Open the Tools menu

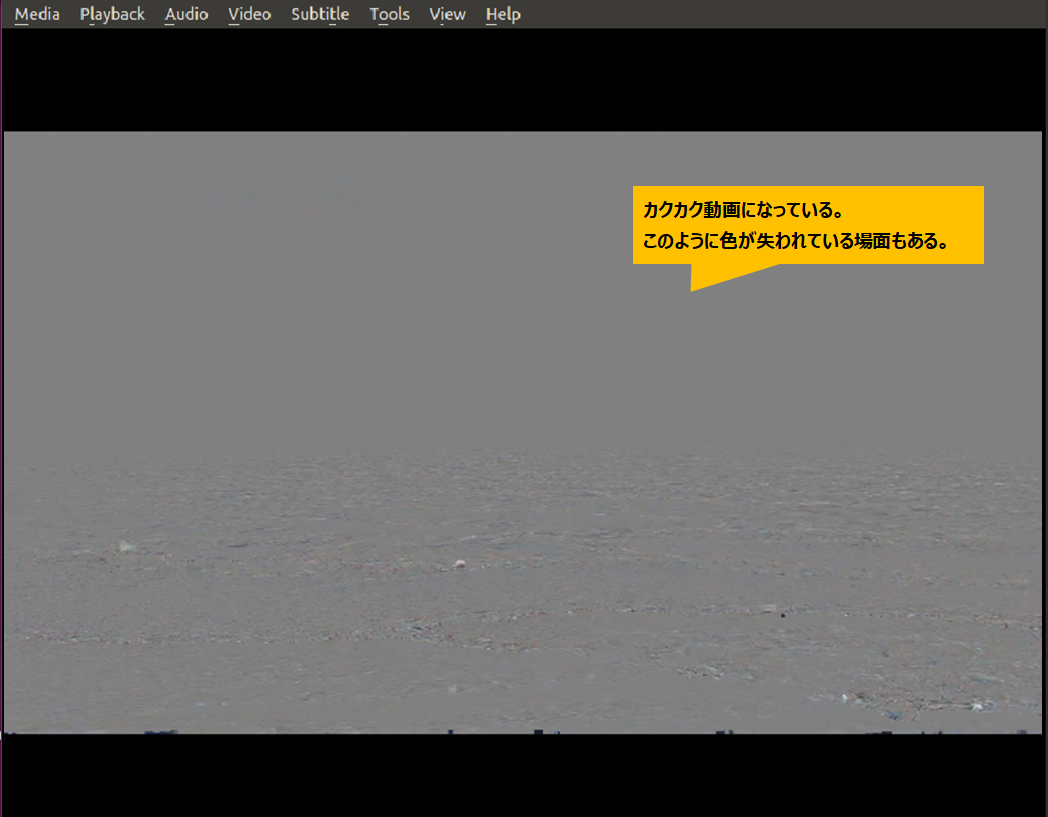tap(389, 14)
